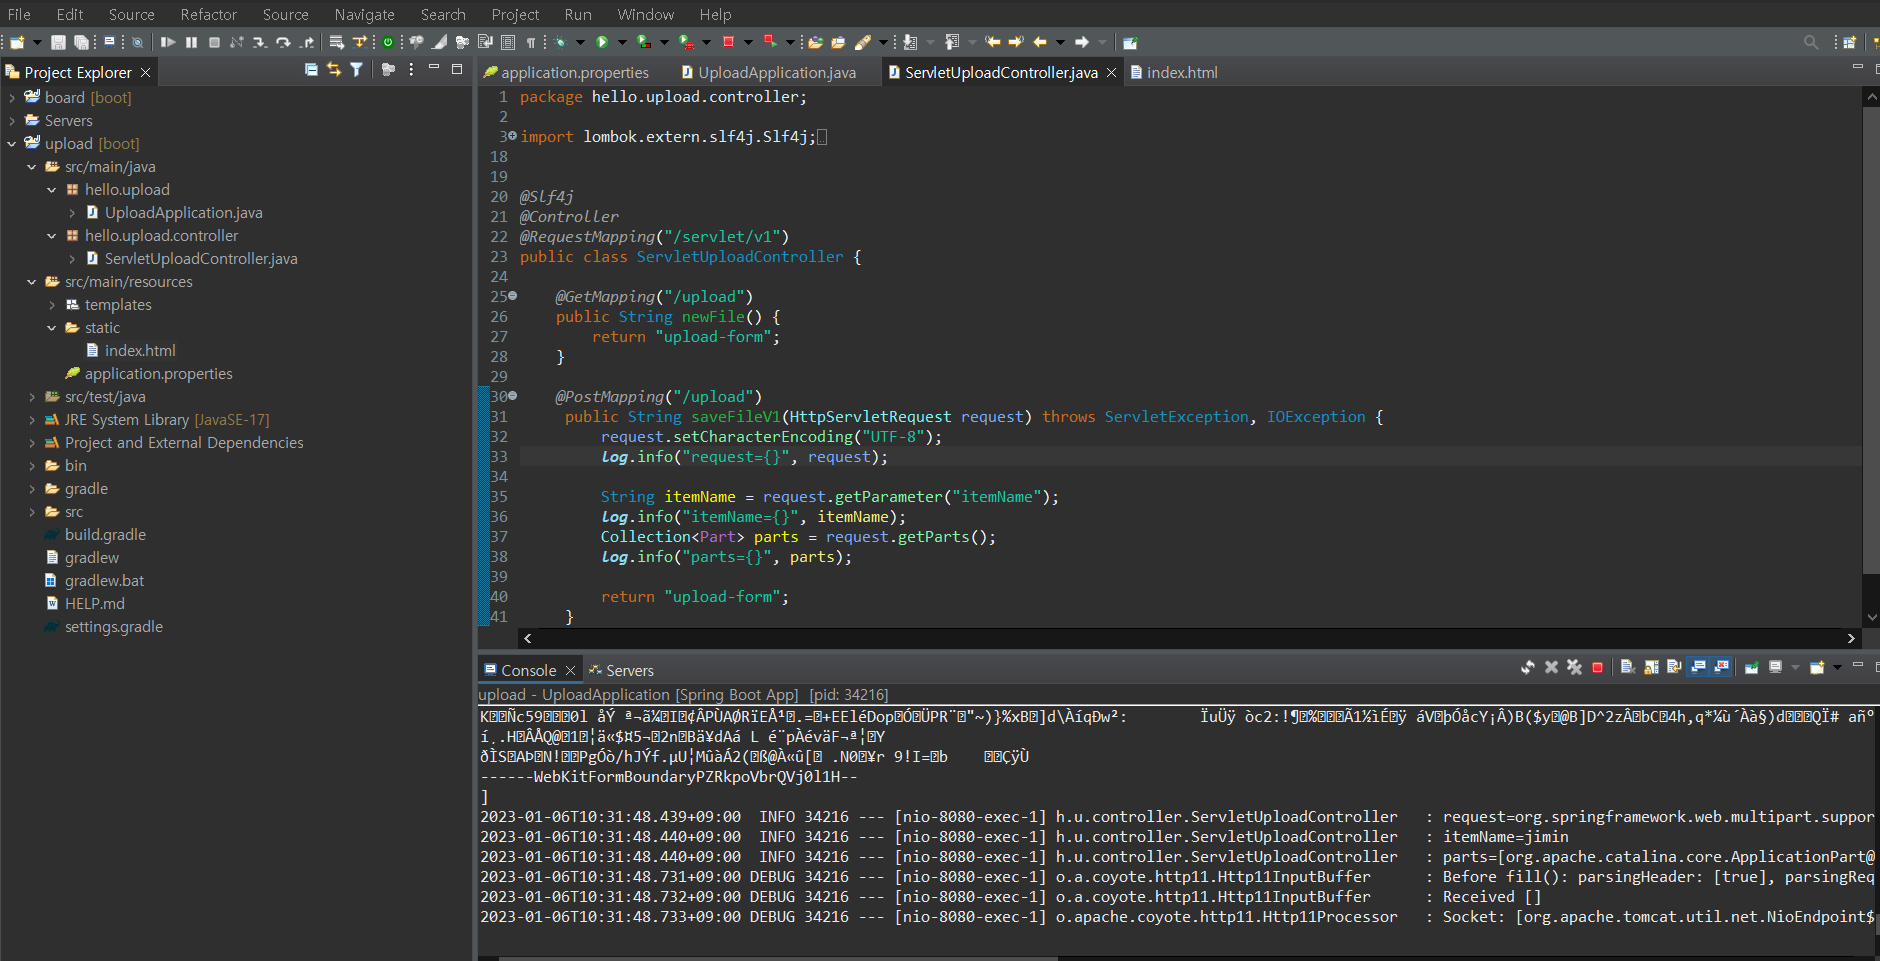Open the Servers tab beside Console
The height and width of the screenshot is (961, 1880).
click(x=629, y=670)
